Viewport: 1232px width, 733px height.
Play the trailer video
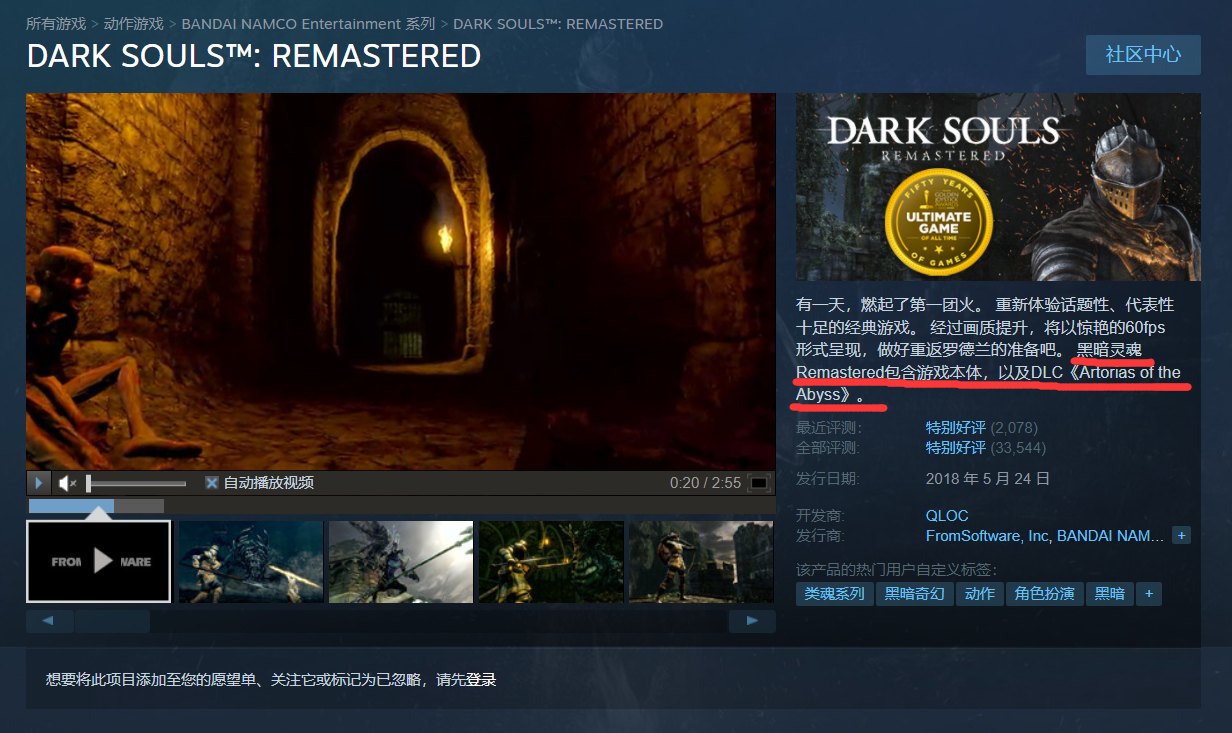click(x=38, y=483)
